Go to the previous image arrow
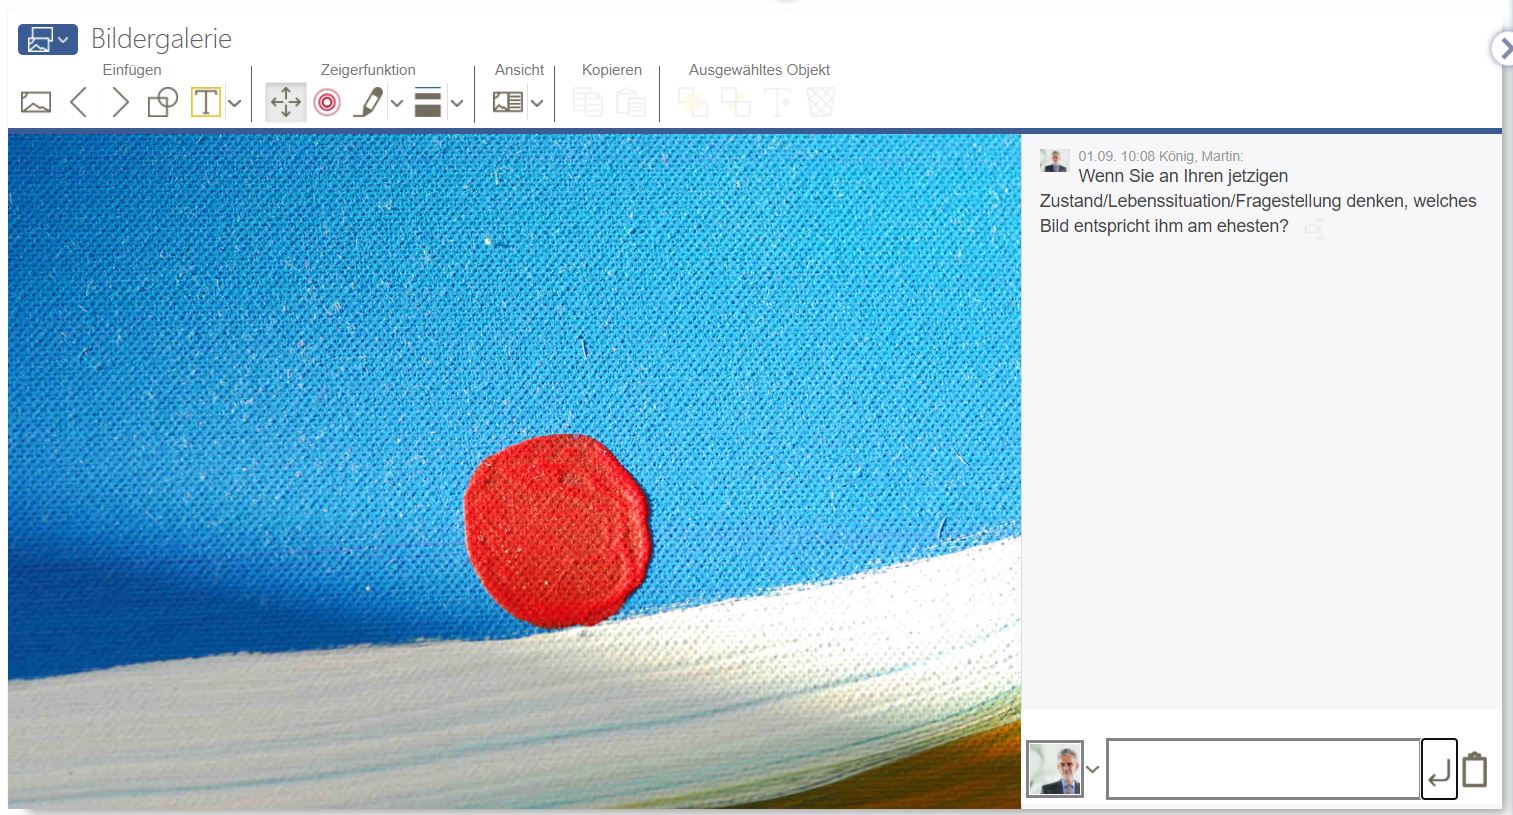 (79, 102)
